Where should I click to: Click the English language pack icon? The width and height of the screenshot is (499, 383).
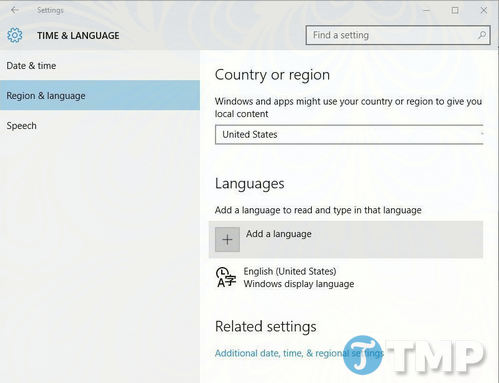tap(226, 277)
